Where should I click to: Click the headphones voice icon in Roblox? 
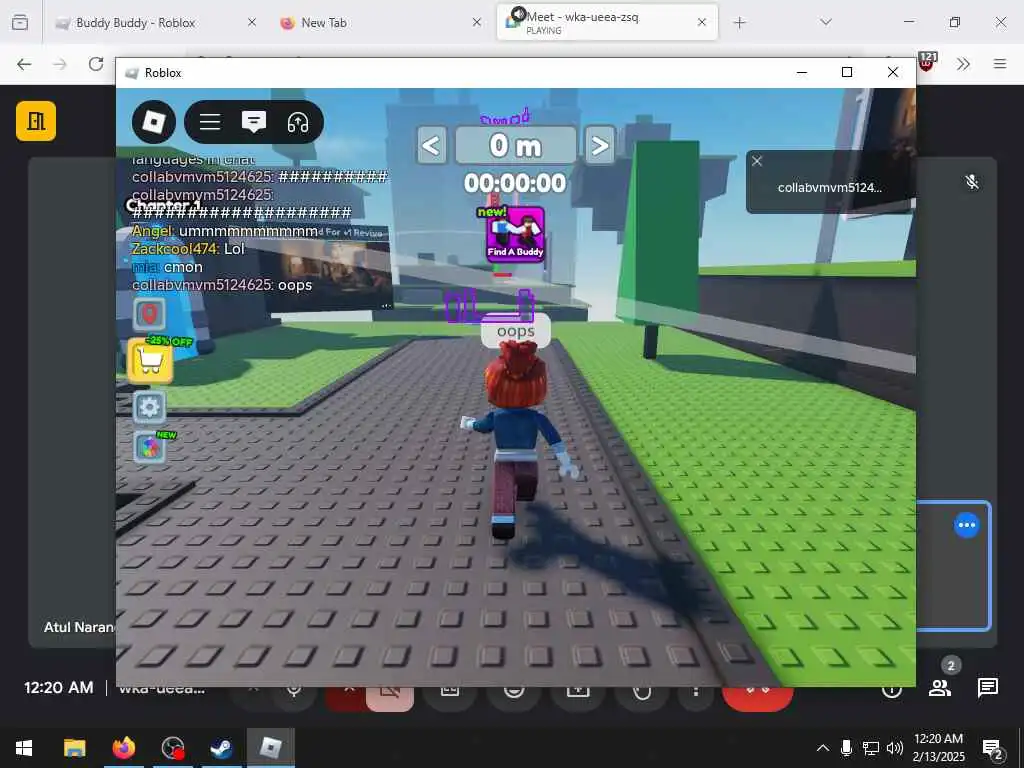click(298, 122)
